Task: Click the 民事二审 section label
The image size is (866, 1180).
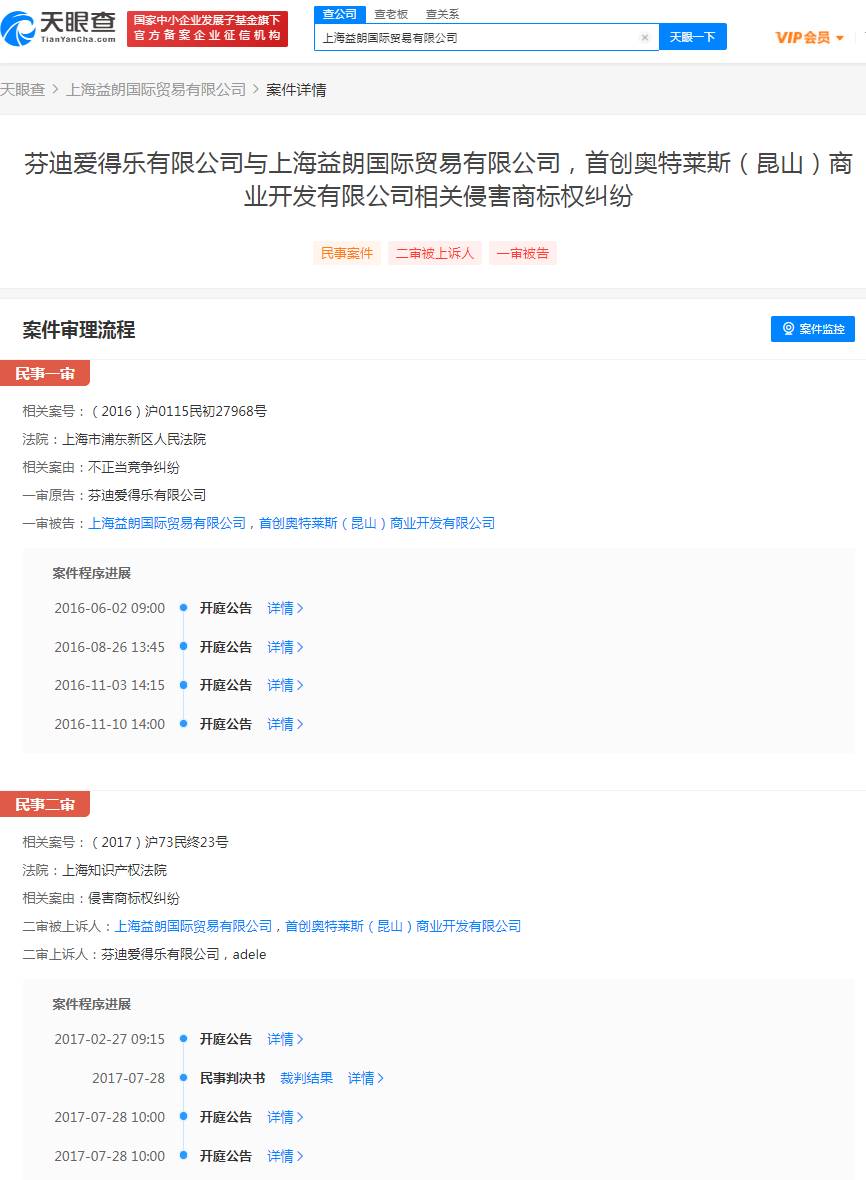Action: pos(45,804)
